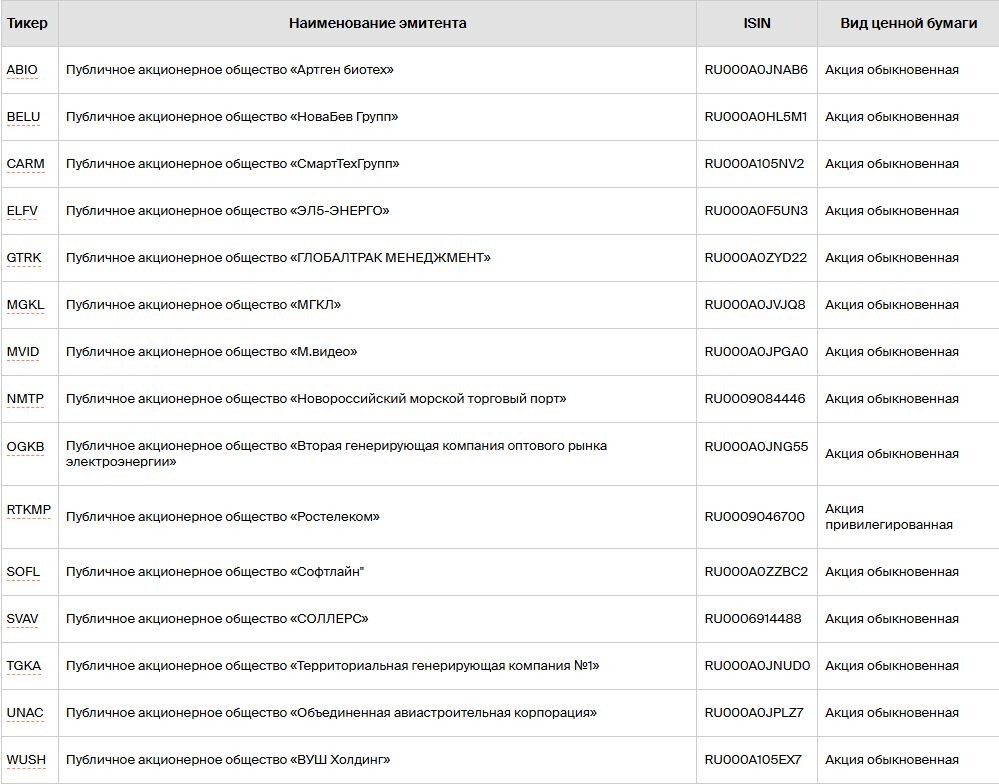999x784 pixels.
Task: Click the RTKMP ticker
Action: click(x=29, y=510)
